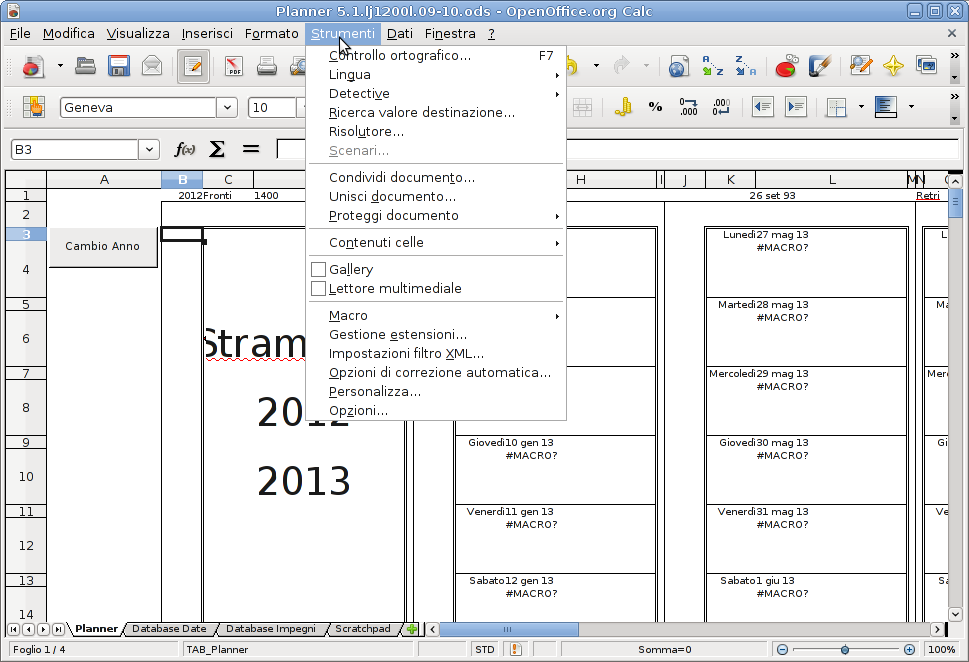Expand the Detective submenu
The height and width of the screenshot is (662, 969).
point(436,94)
